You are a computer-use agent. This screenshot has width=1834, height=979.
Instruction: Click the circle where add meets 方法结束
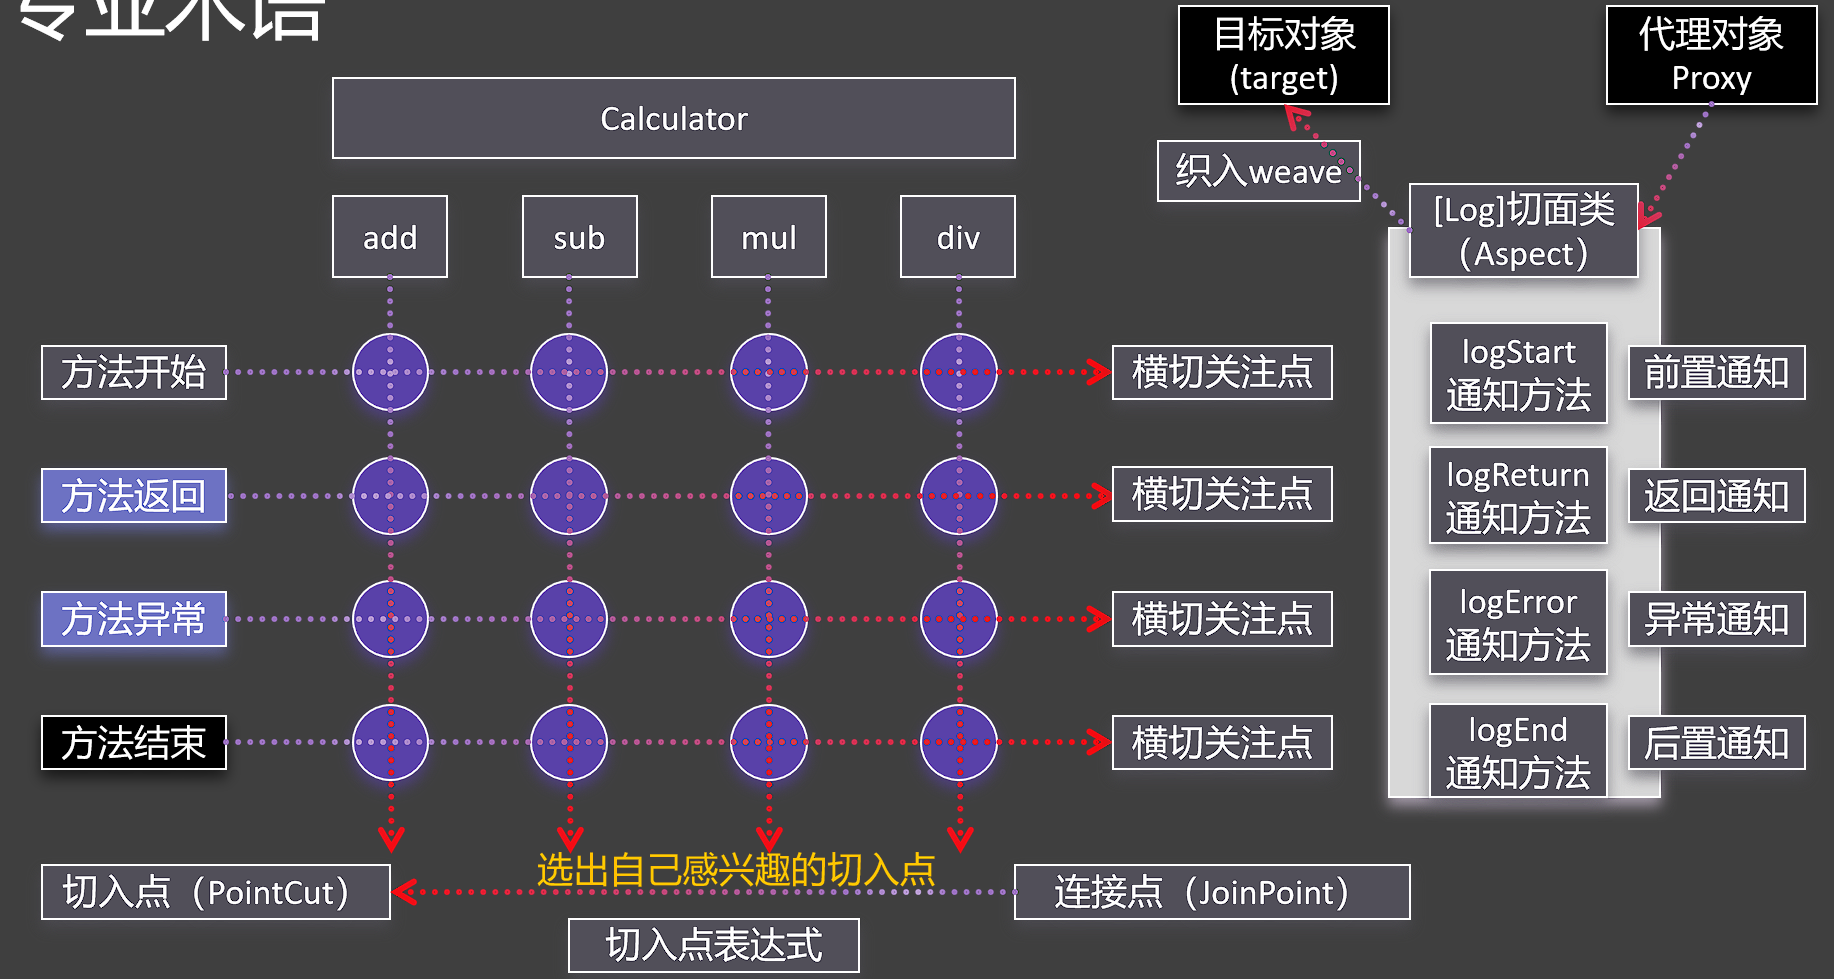(x=390, y=742)
